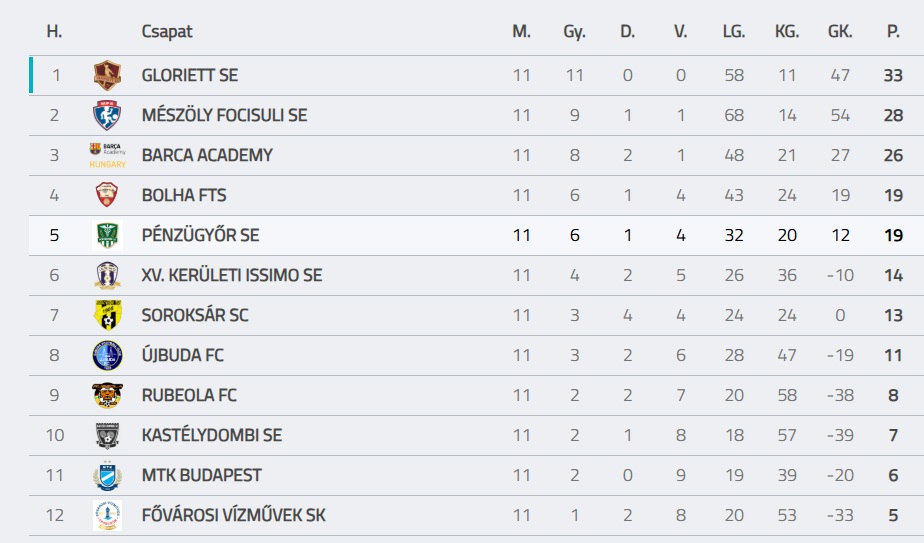The image size is (924, 543).
Task: Click the P. points column header
Action: point(893,31)
